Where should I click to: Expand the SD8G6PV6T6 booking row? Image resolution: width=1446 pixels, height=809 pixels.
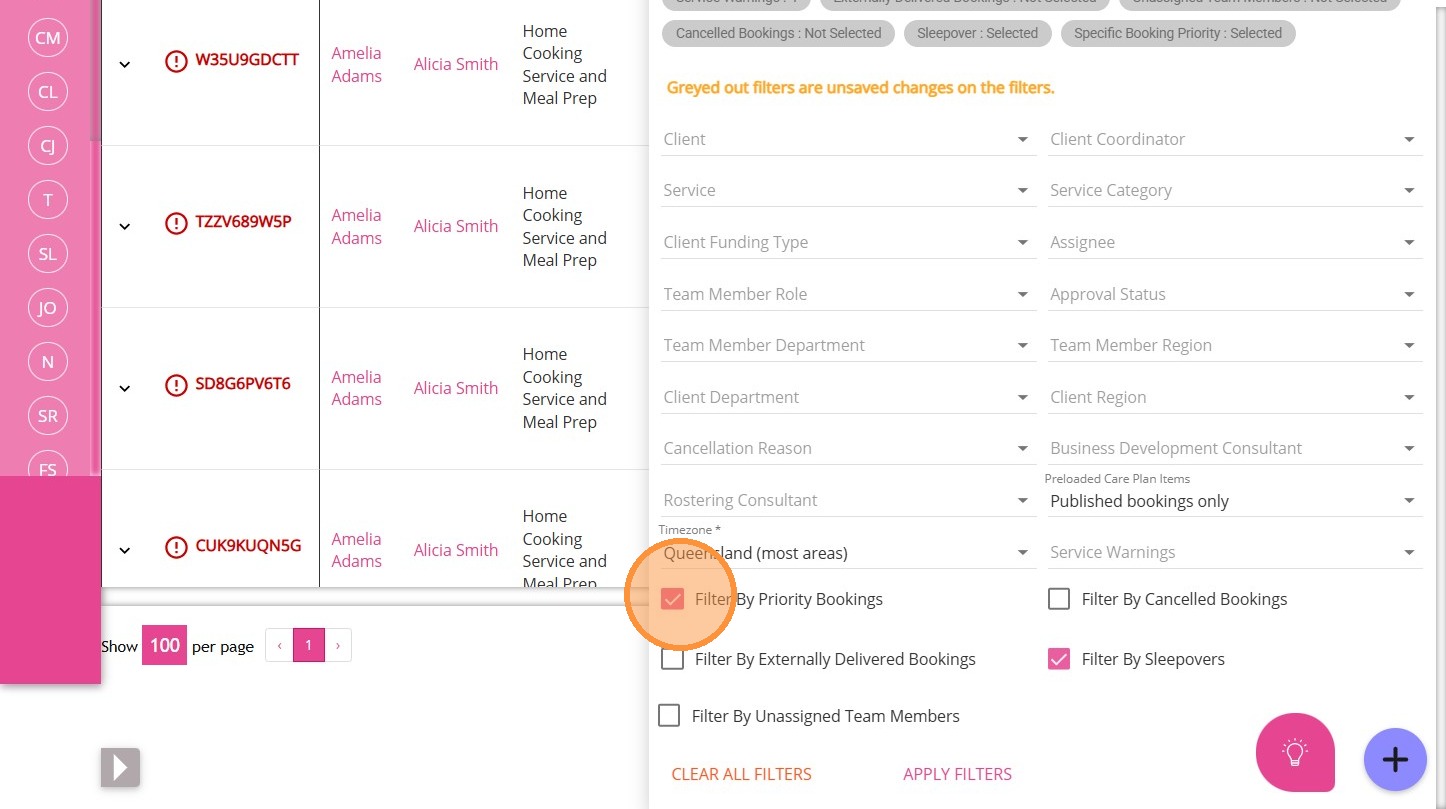coord(125,388)
